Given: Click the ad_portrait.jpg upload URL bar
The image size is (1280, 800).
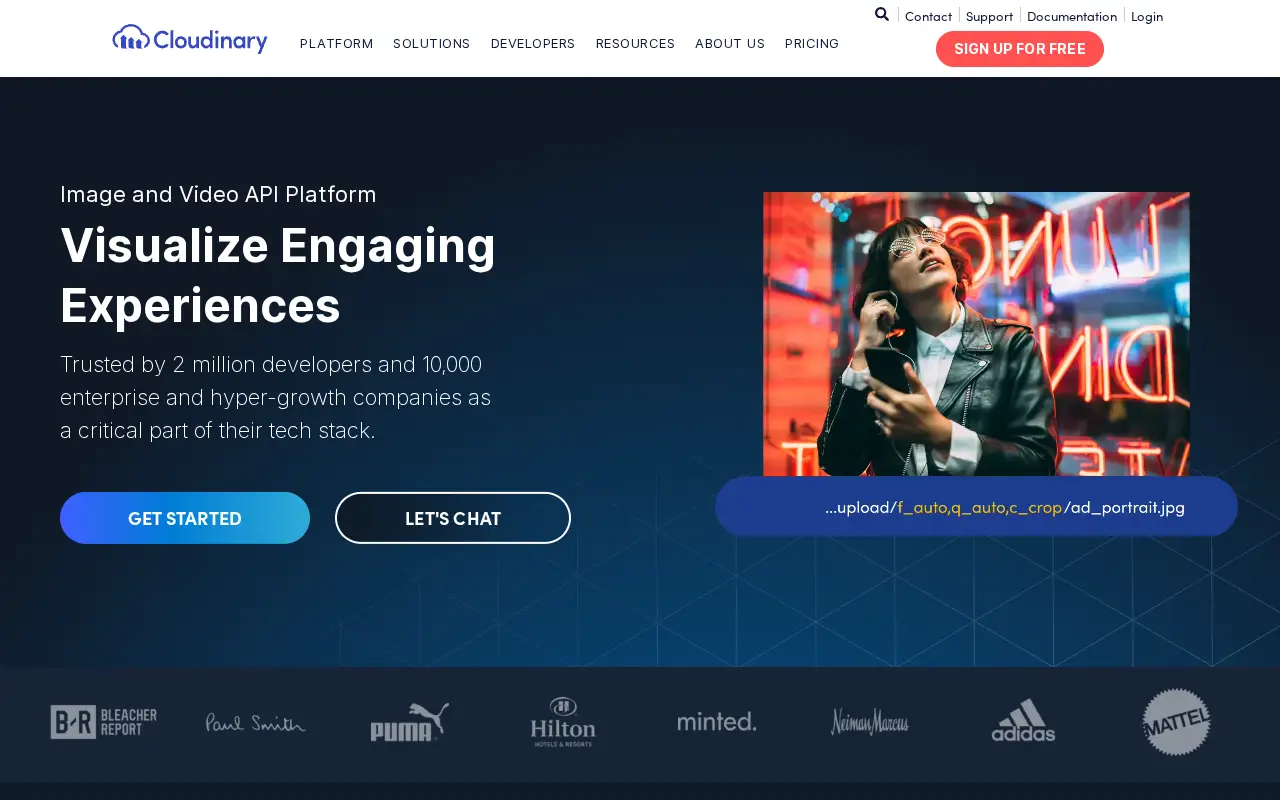Looking at the screenshot, I should (x=976, y=507).
